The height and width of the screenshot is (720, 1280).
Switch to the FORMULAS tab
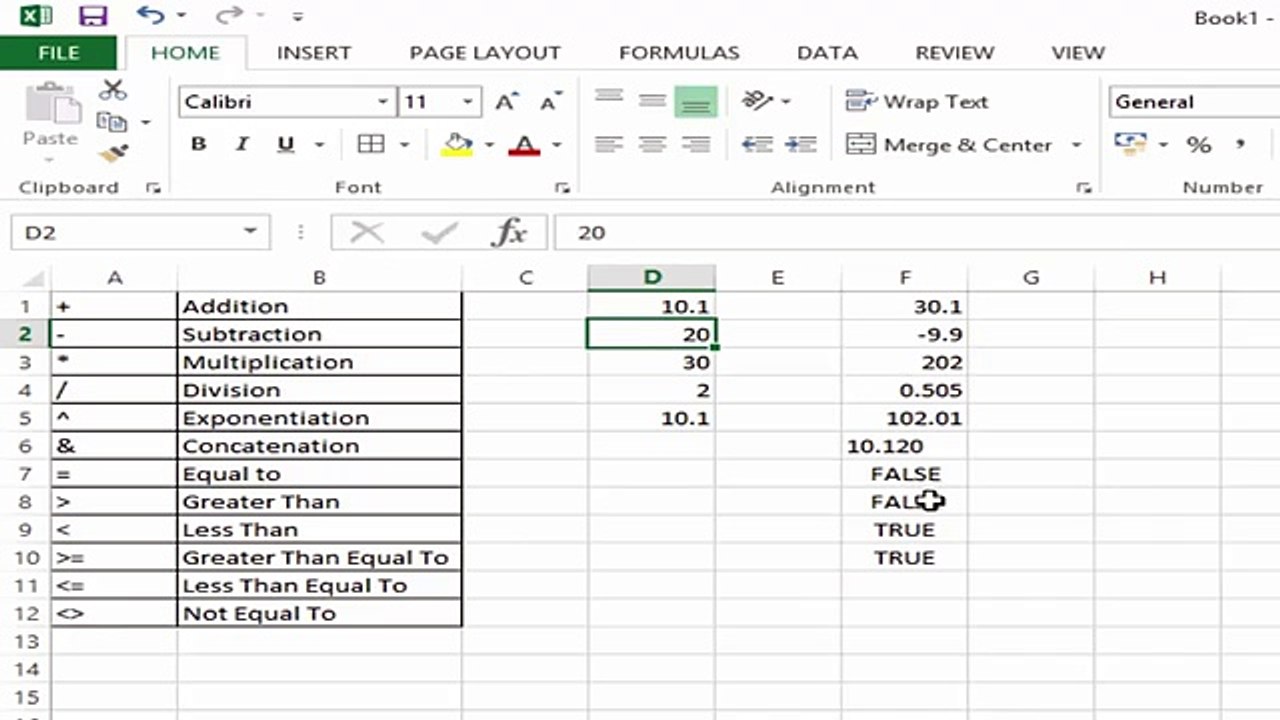point(679,53)
